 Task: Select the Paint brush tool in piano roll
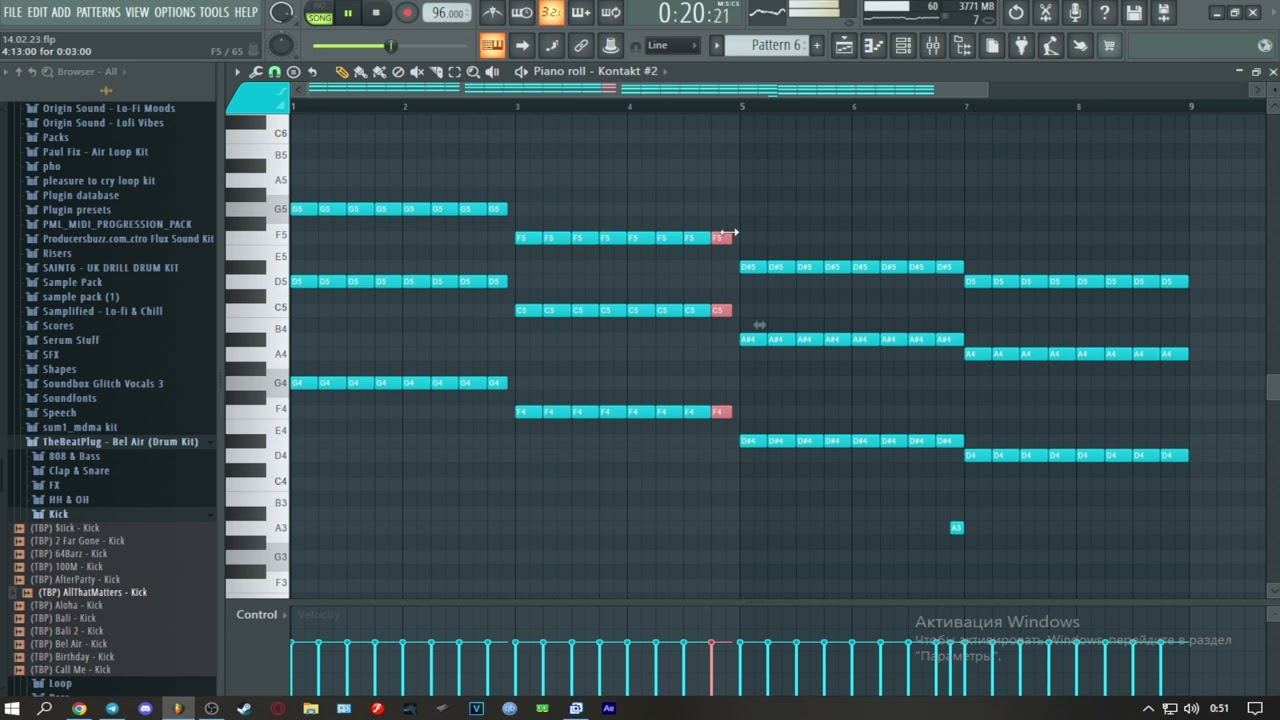point(361,72)
